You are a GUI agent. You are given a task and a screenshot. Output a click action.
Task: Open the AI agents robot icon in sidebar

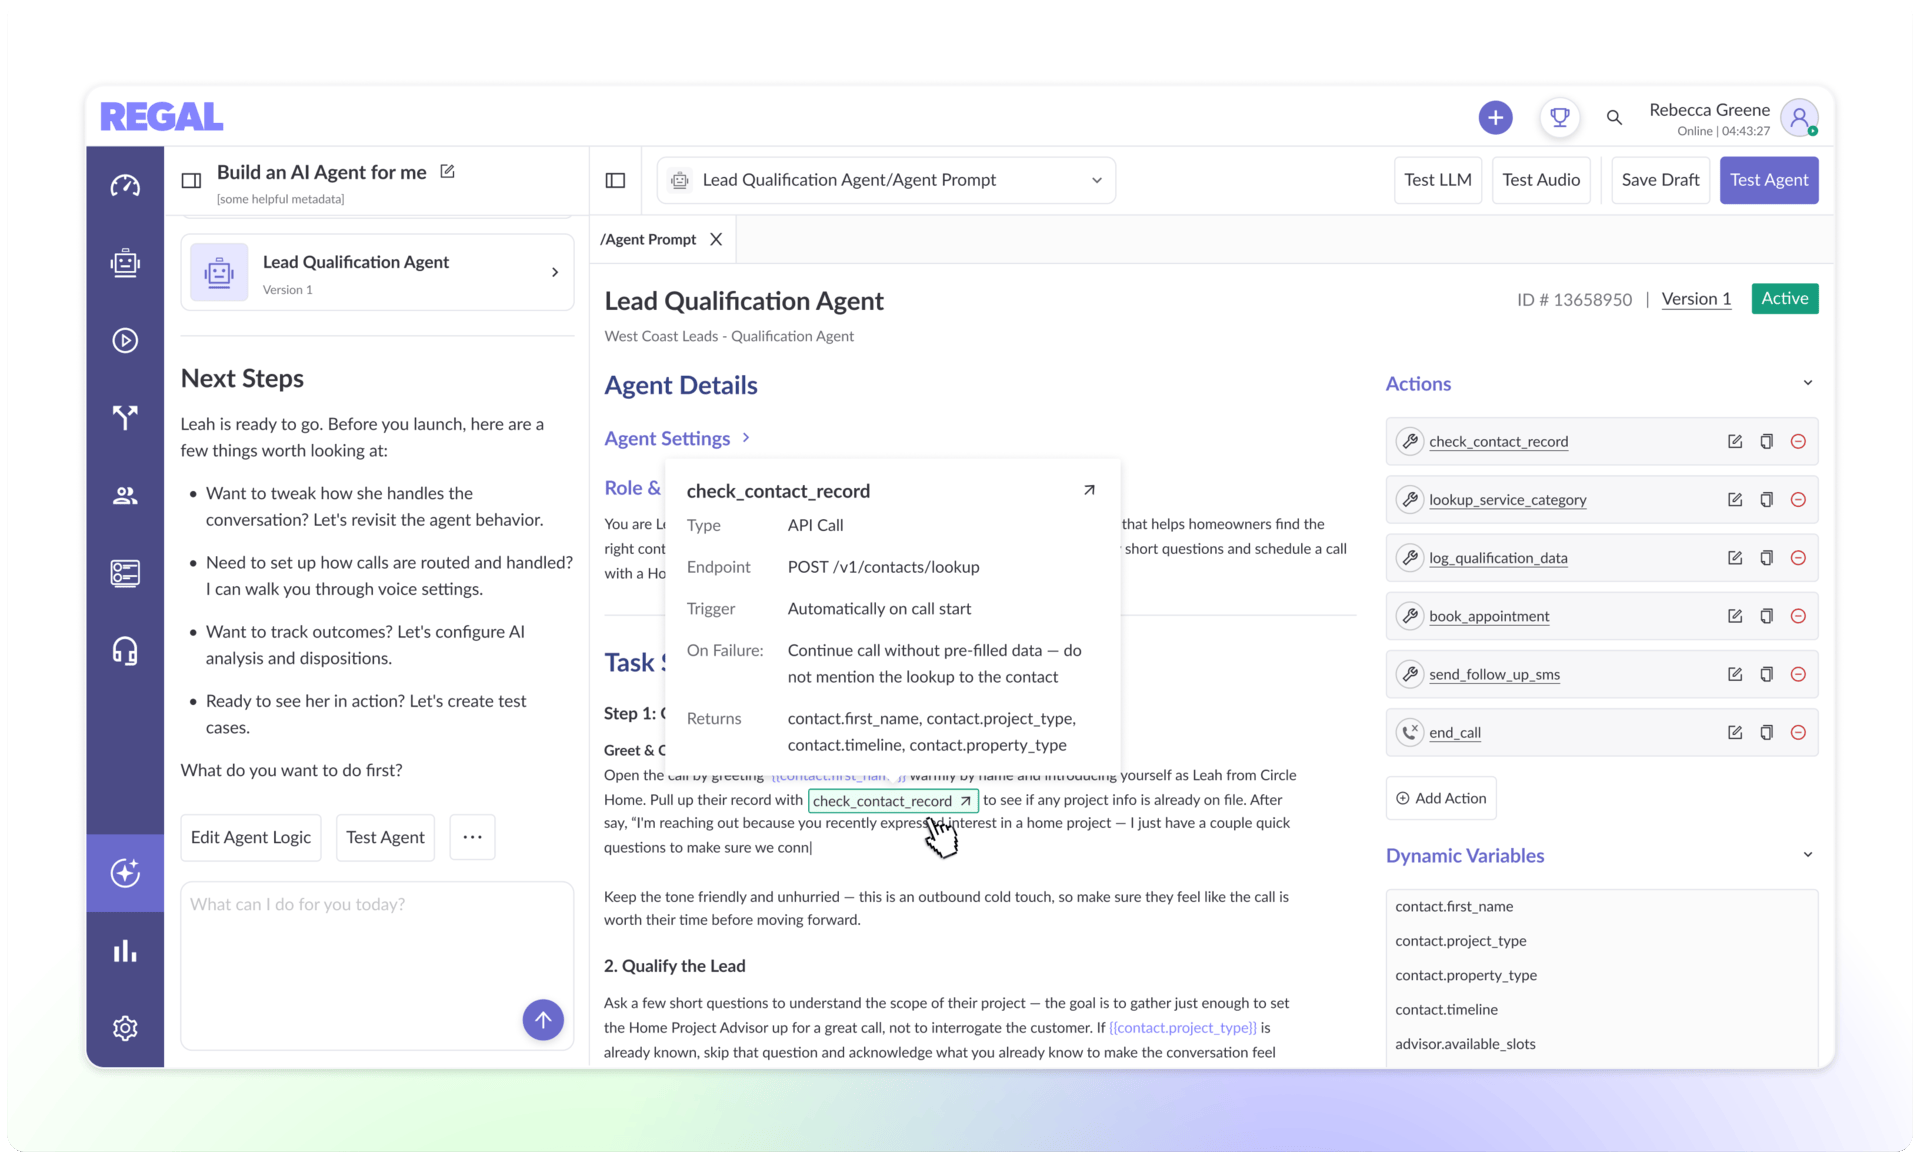point(125,263)
